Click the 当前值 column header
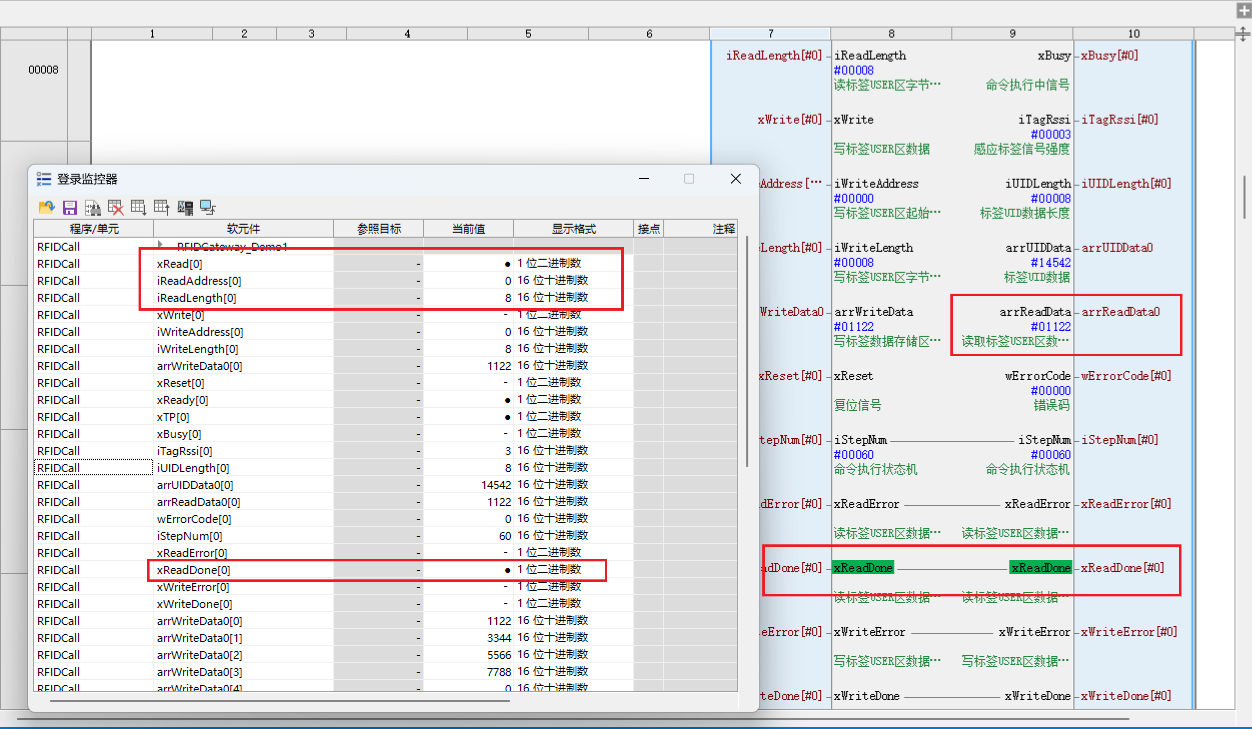The height and width of the screenshot is (729, 1252). coord(468,229)
